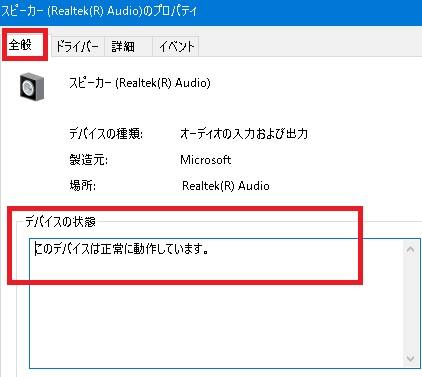This screenshot has height=377, width=422.
Task: Click the up arrow in the status scrollbar
Action: tap(411, 249)
